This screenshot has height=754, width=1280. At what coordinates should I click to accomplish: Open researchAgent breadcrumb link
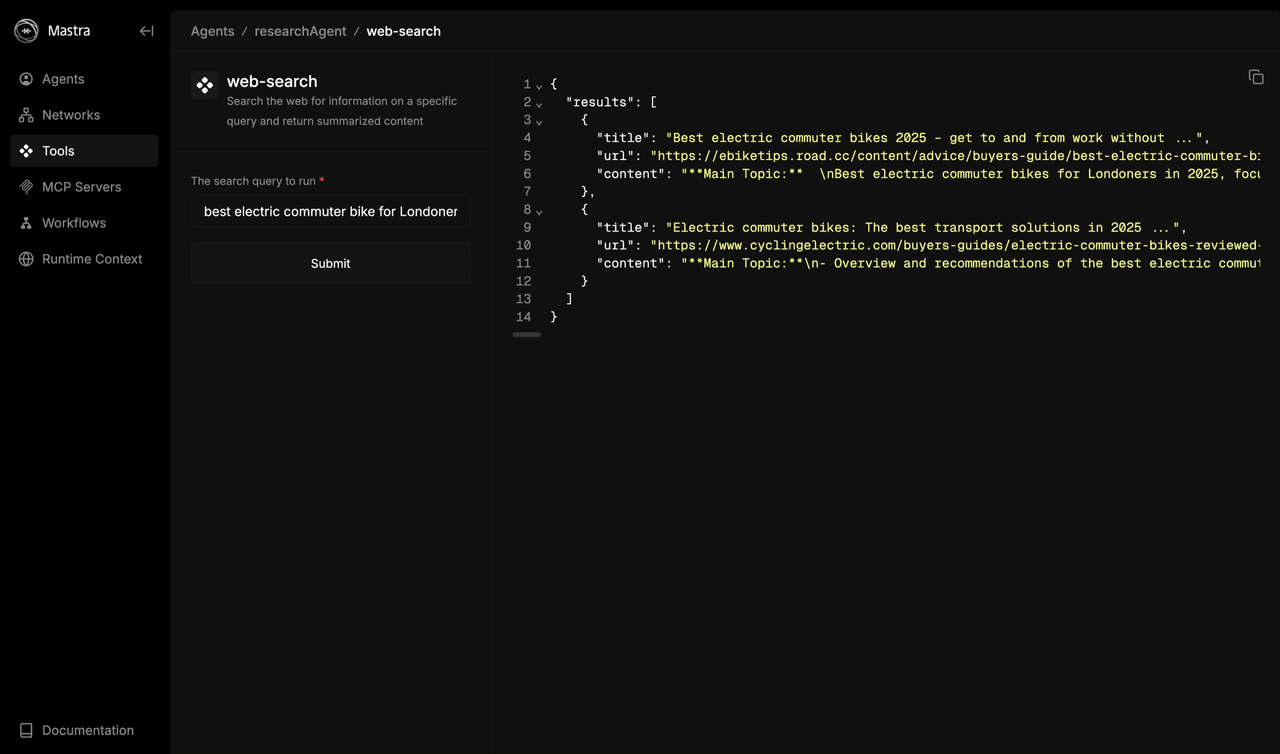click(300, 31)
